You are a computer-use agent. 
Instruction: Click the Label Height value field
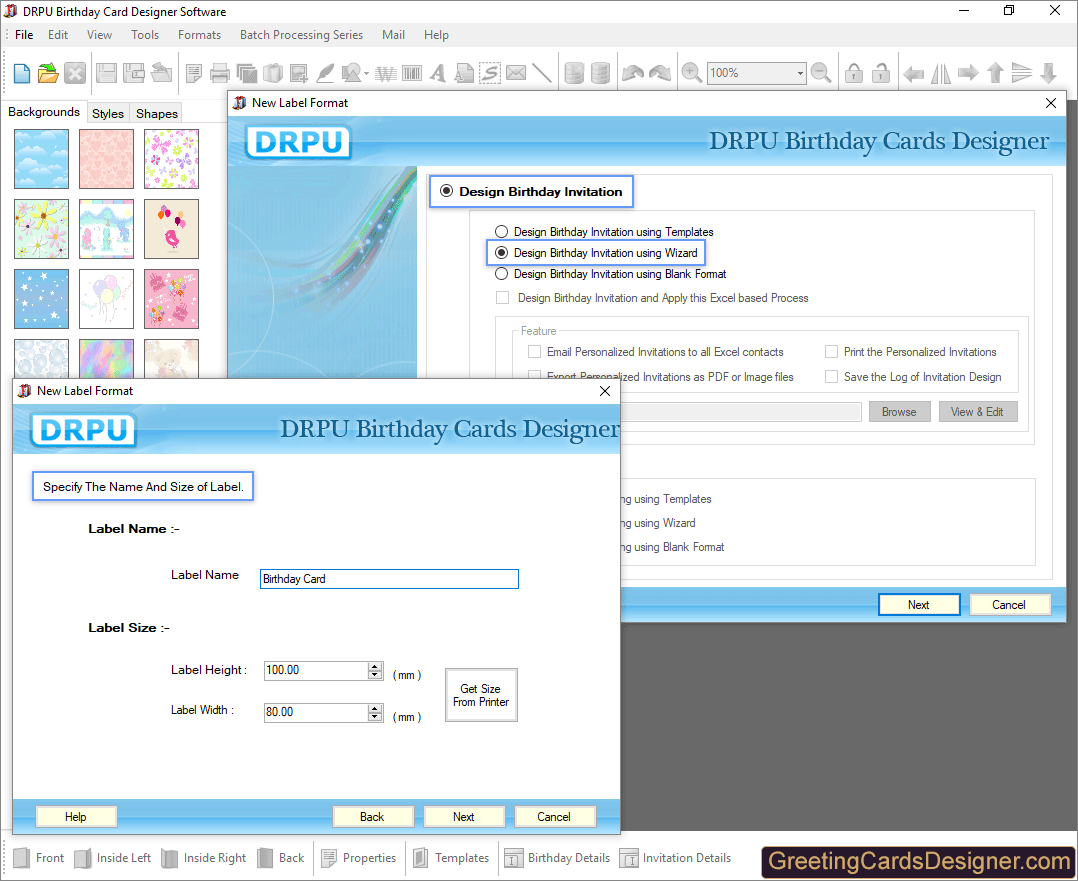[317, 671]
